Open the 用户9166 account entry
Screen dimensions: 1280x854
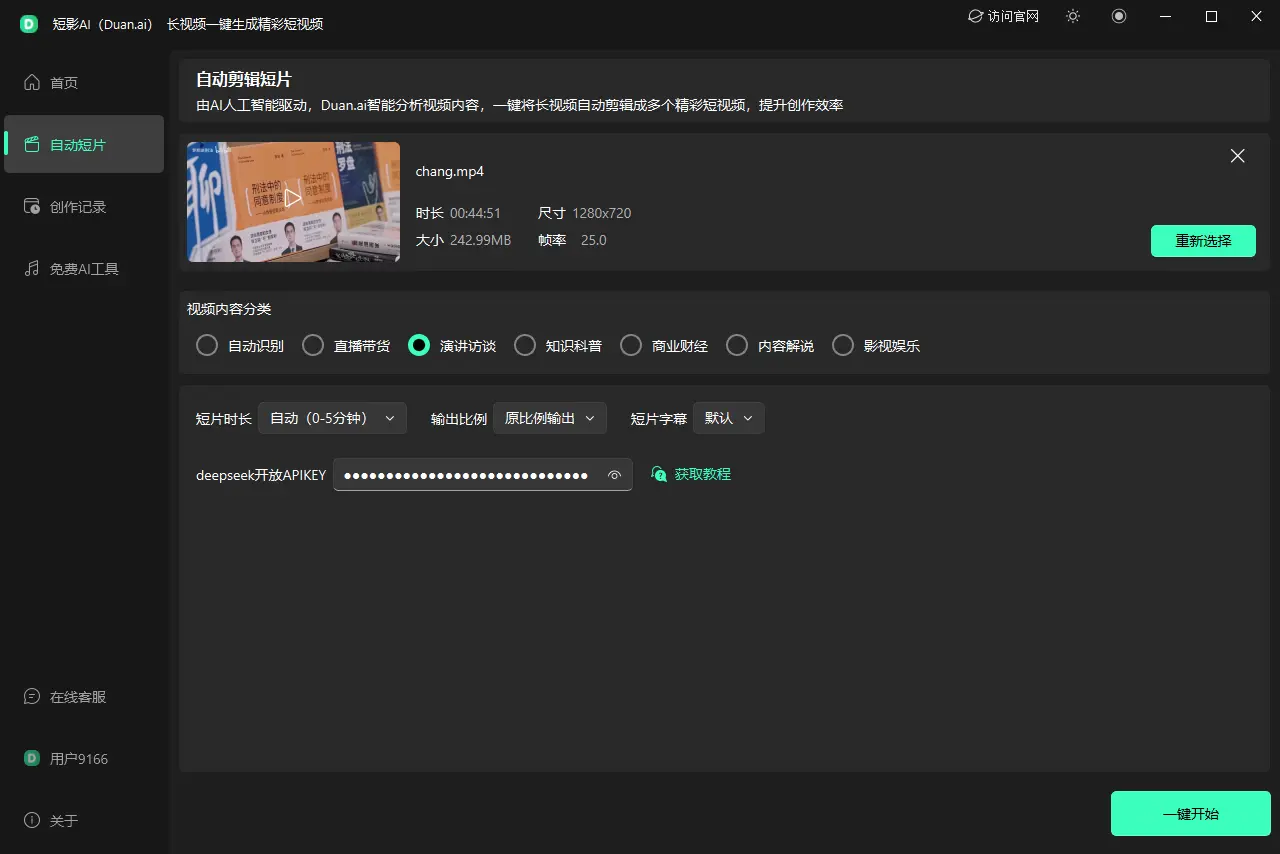point(84,759)
